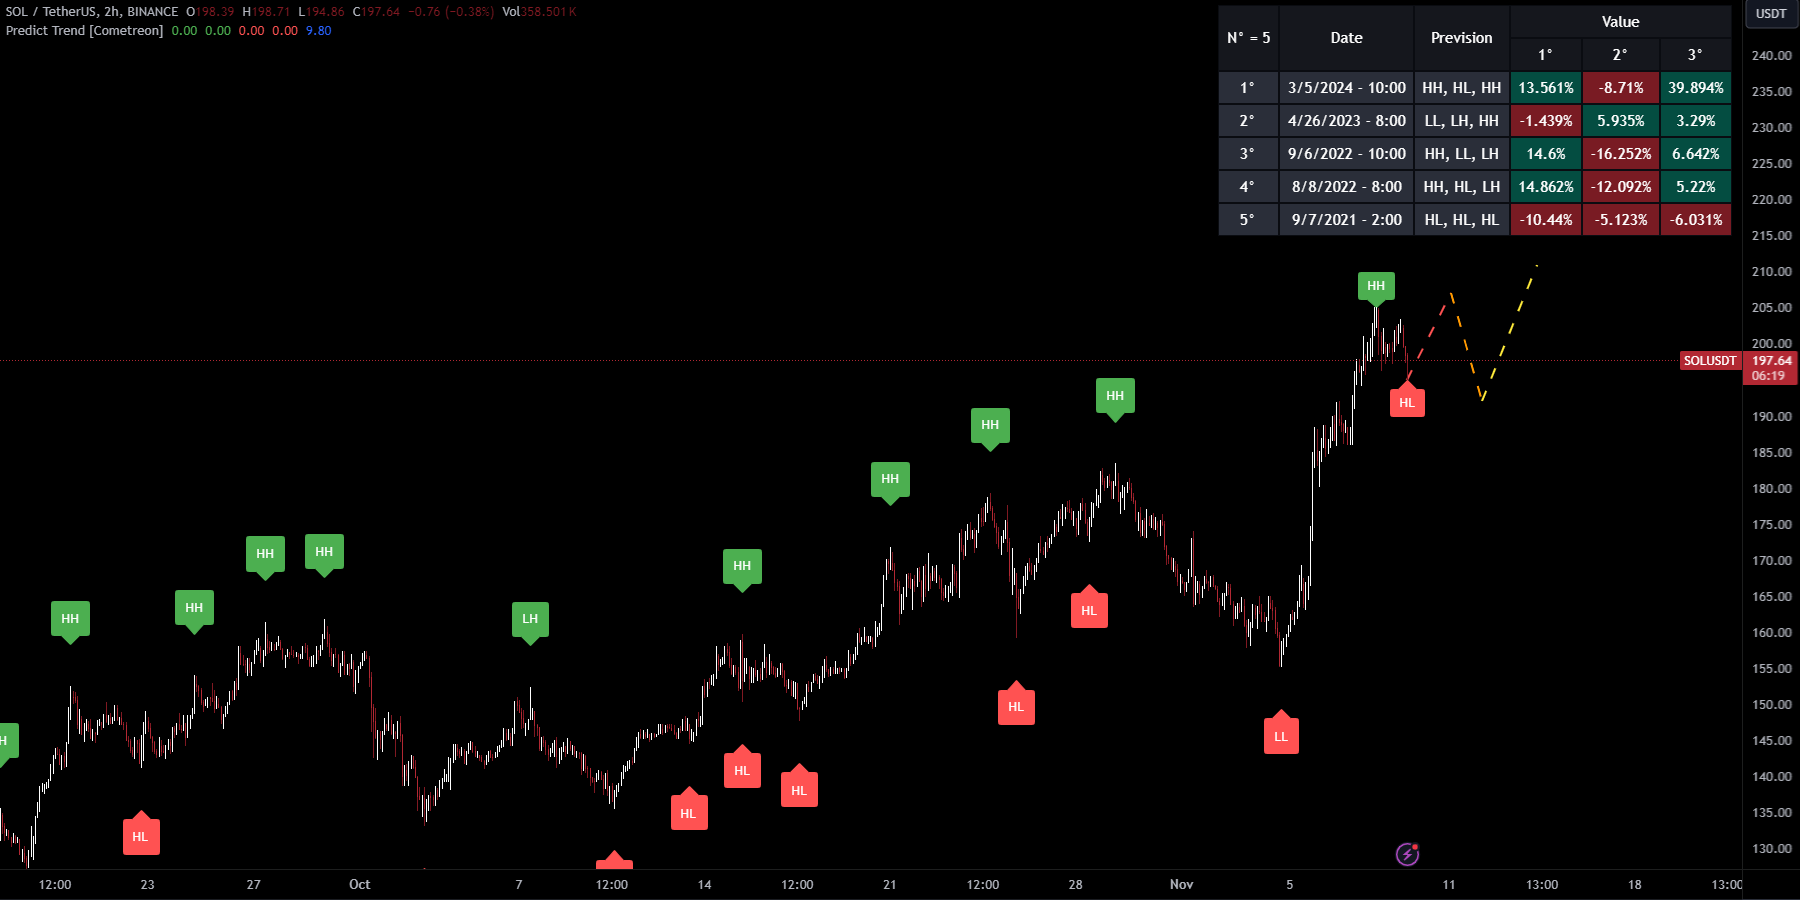
Task: Click the red HL marker beside the dashed forecast
Action: (x=1408, y=402)
